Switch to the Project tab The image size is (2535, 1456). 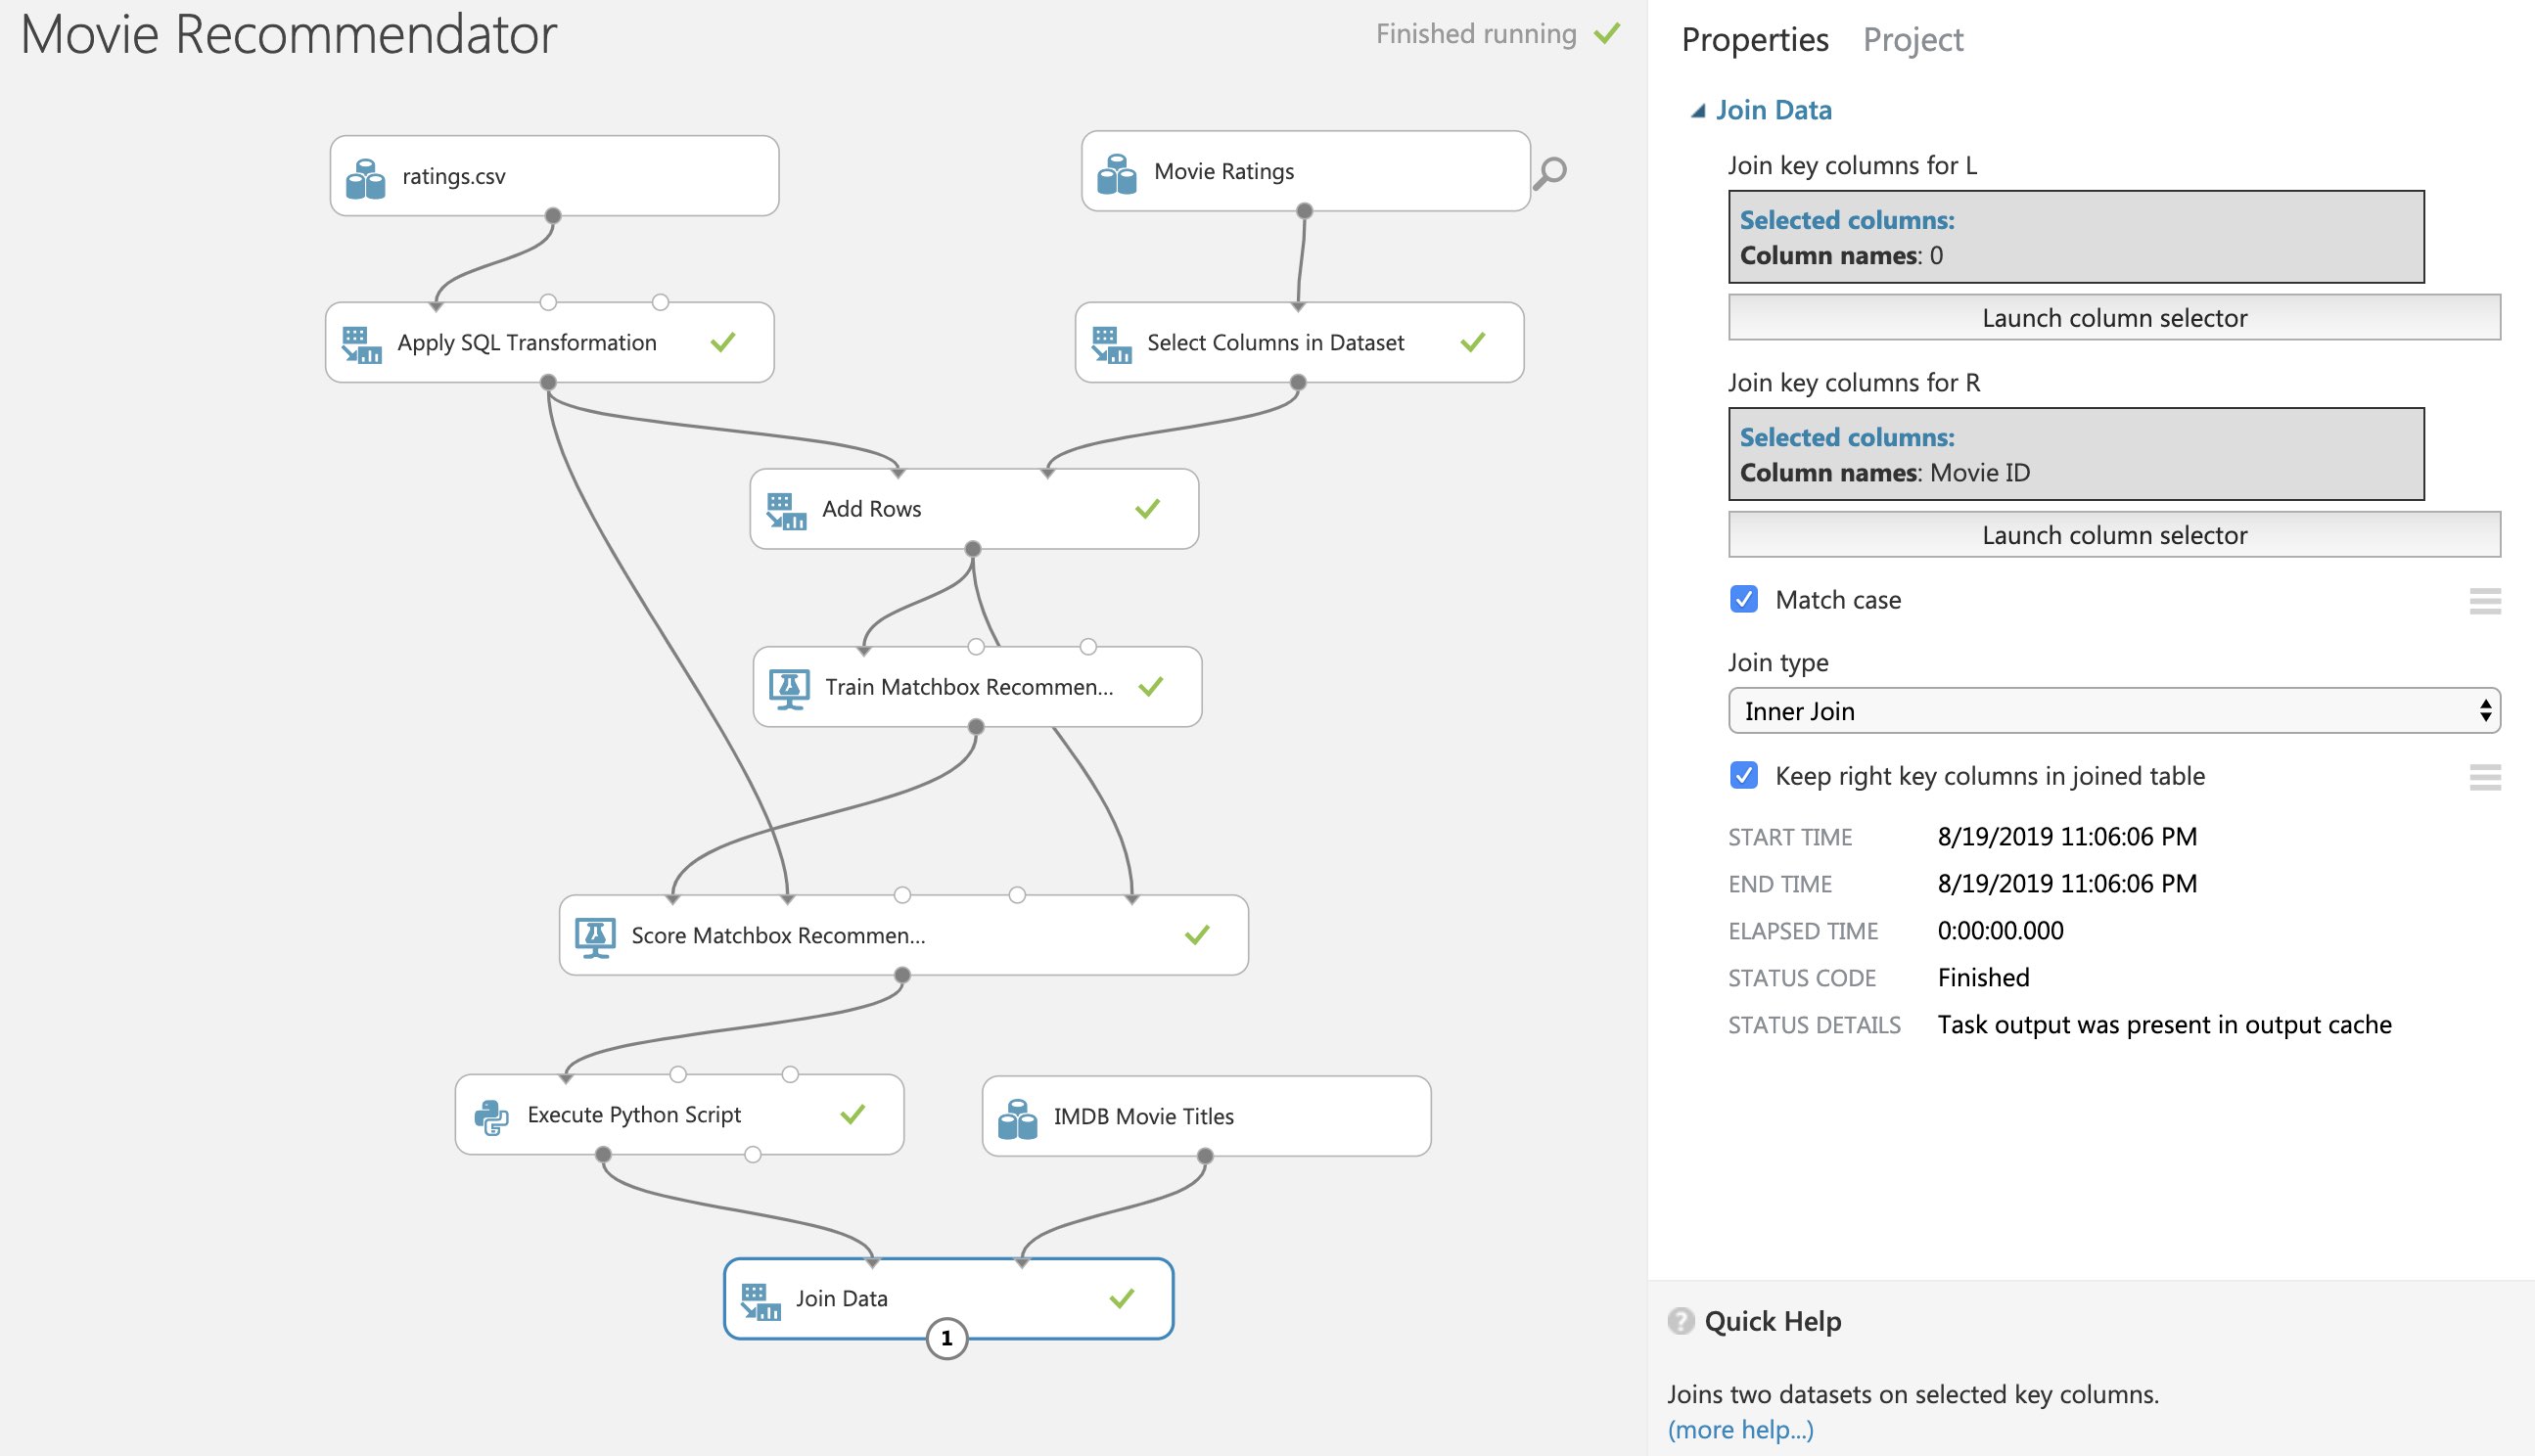point(1912,40)
